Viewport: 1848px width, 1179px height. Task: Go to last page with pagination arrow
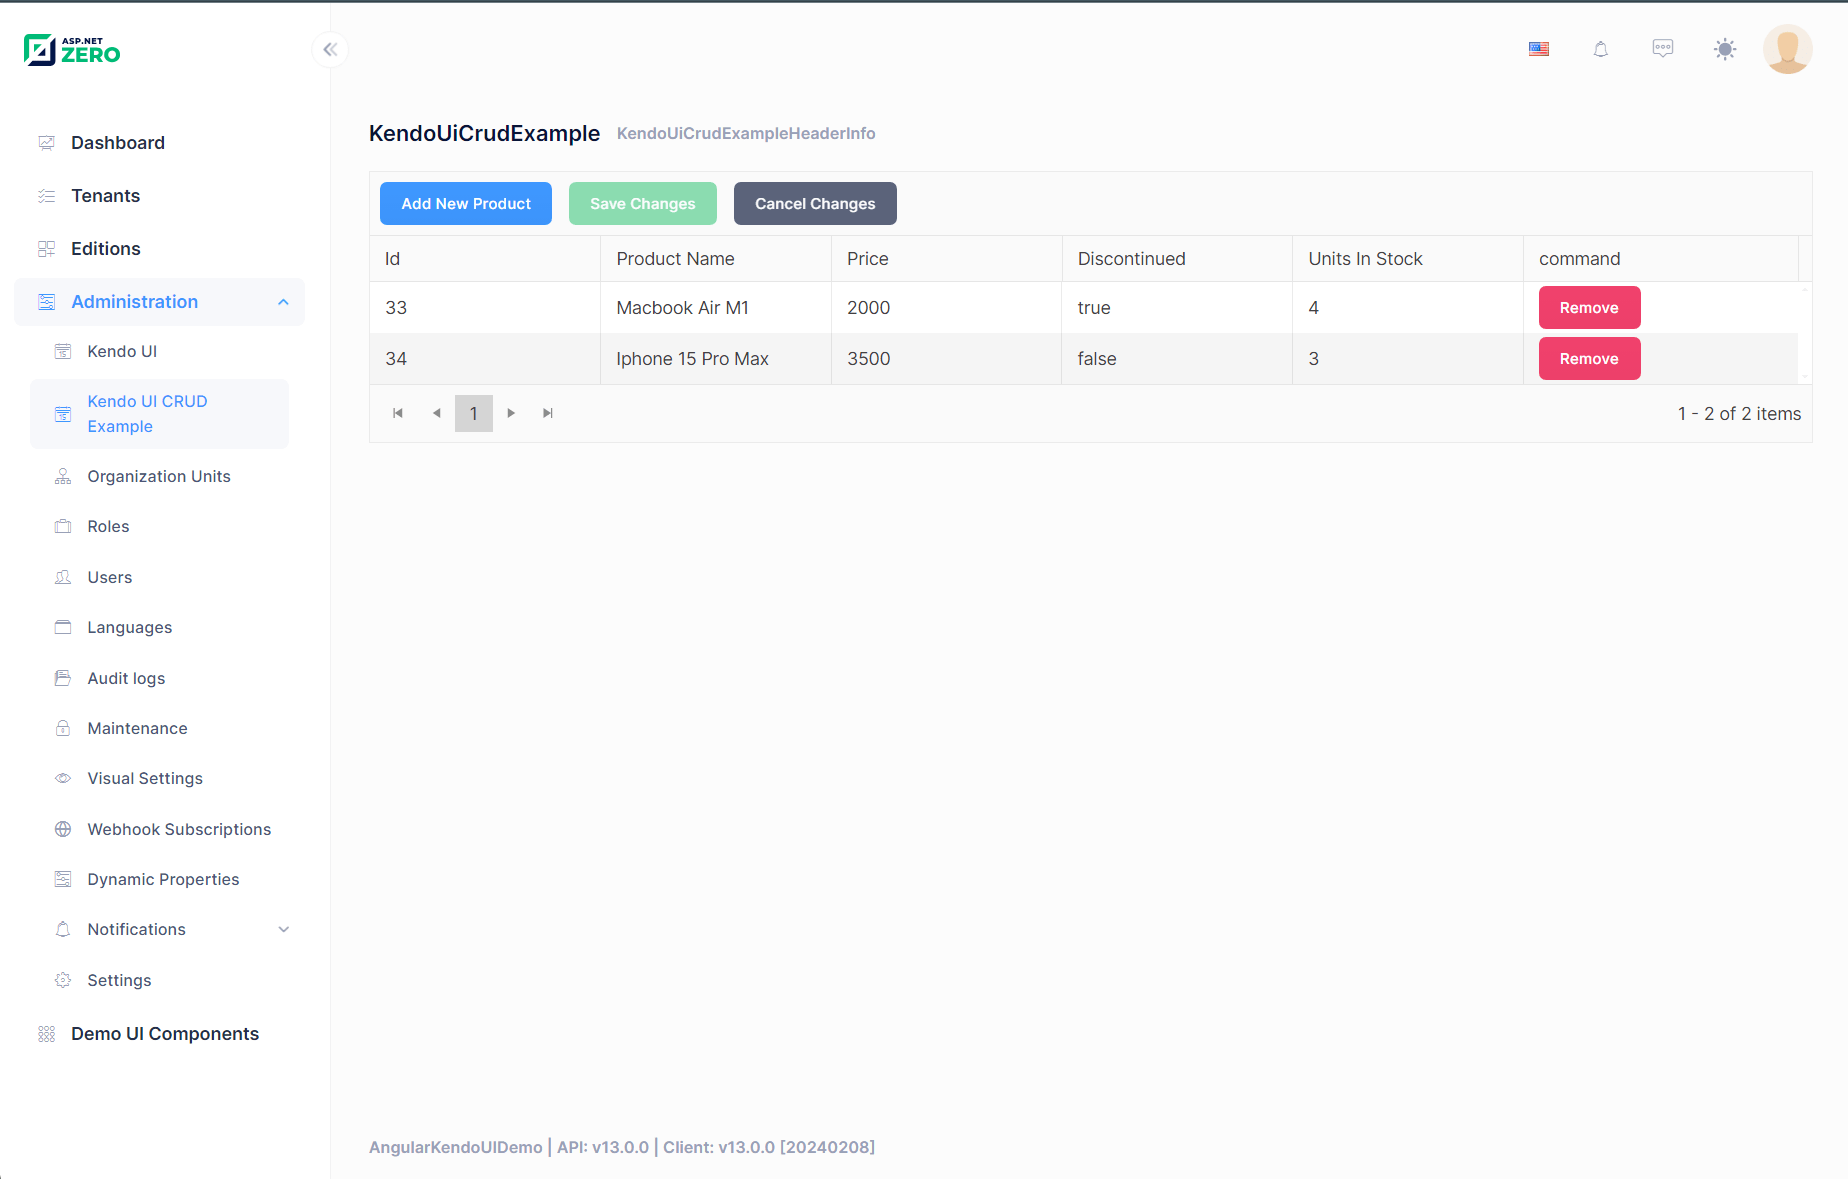click(548, 412)
